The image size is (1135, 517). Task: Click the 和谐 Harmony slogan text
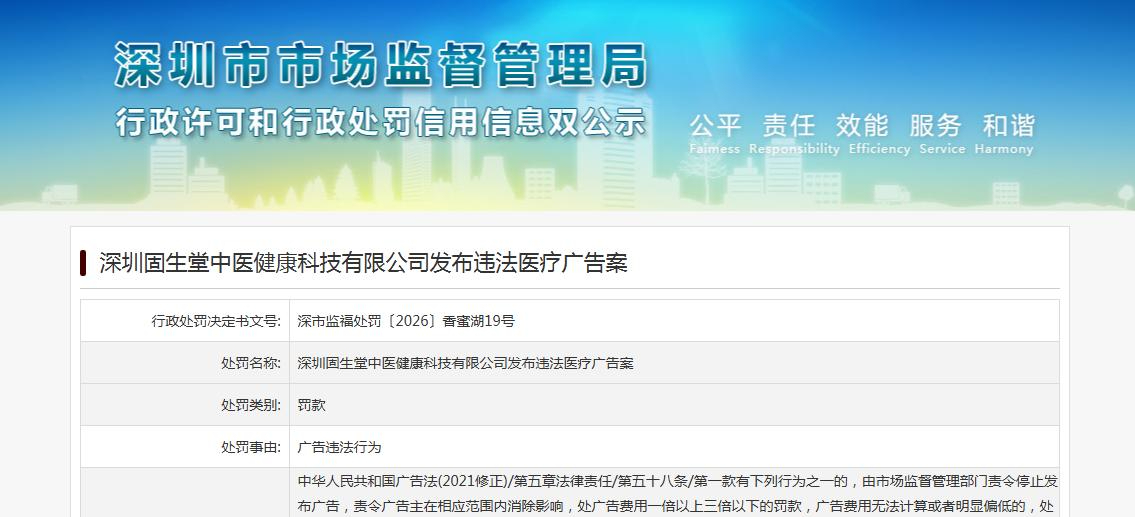coord(1004,134)
